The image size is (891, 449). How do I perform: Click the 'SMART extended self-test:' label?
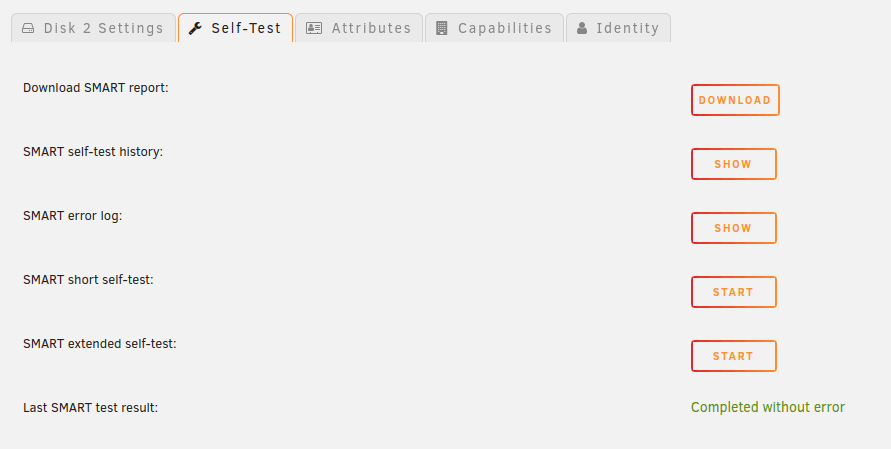coord(100,344)
